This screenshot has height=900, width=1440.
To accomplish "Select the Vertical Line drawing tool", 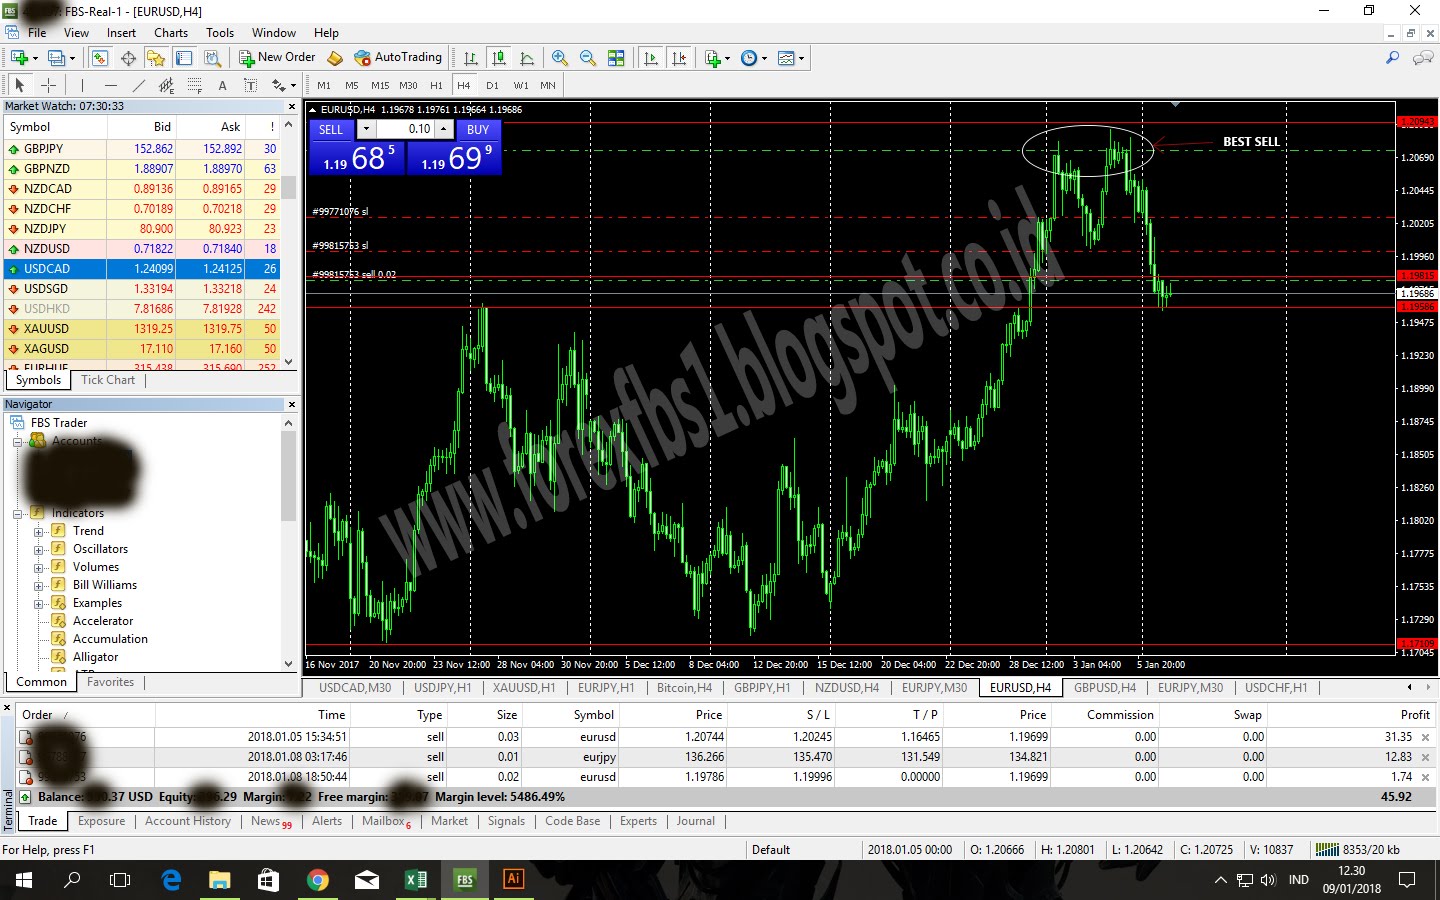I will tap(82, 85).
